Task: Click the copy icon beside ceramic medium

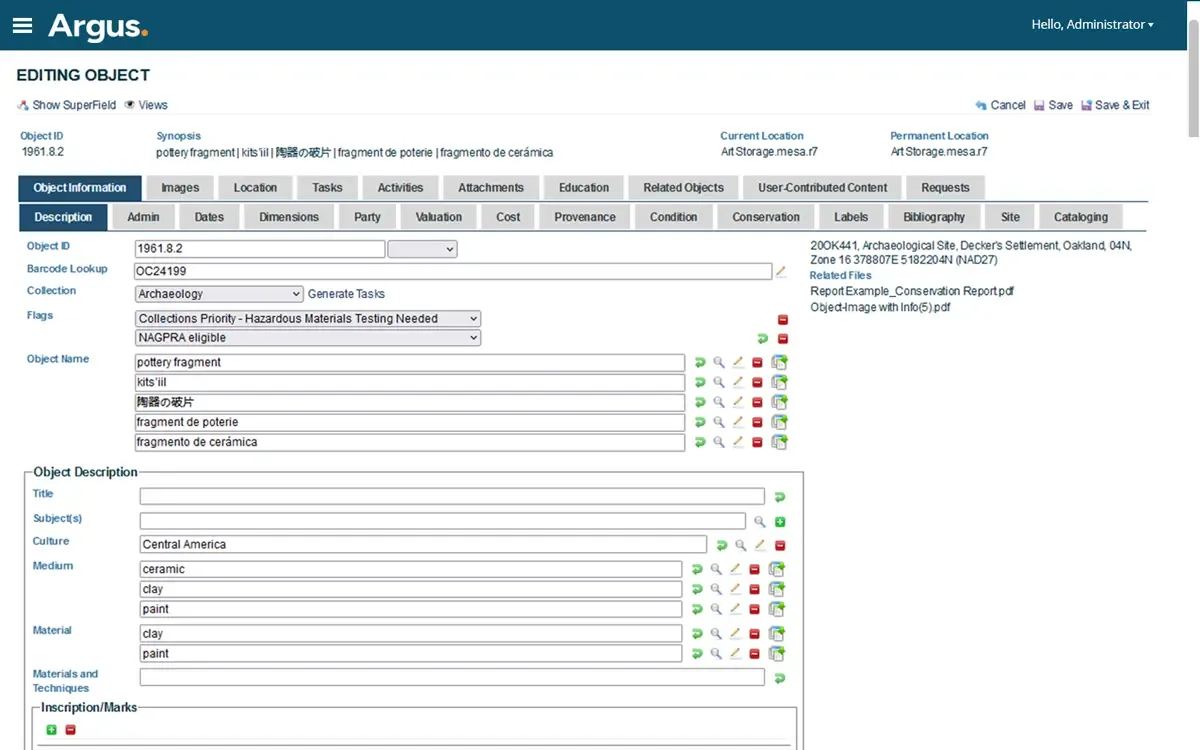Action: coord(777,569)
